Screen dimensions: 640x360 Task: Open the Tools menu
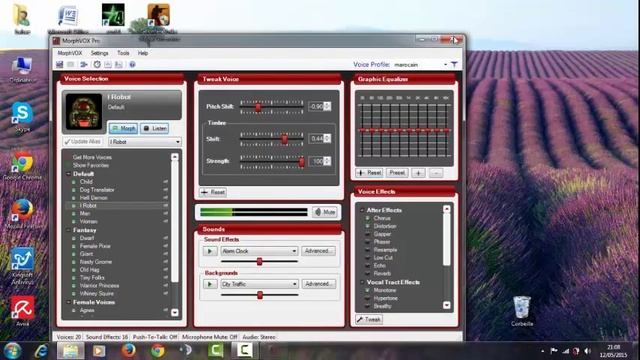[123, 53]
